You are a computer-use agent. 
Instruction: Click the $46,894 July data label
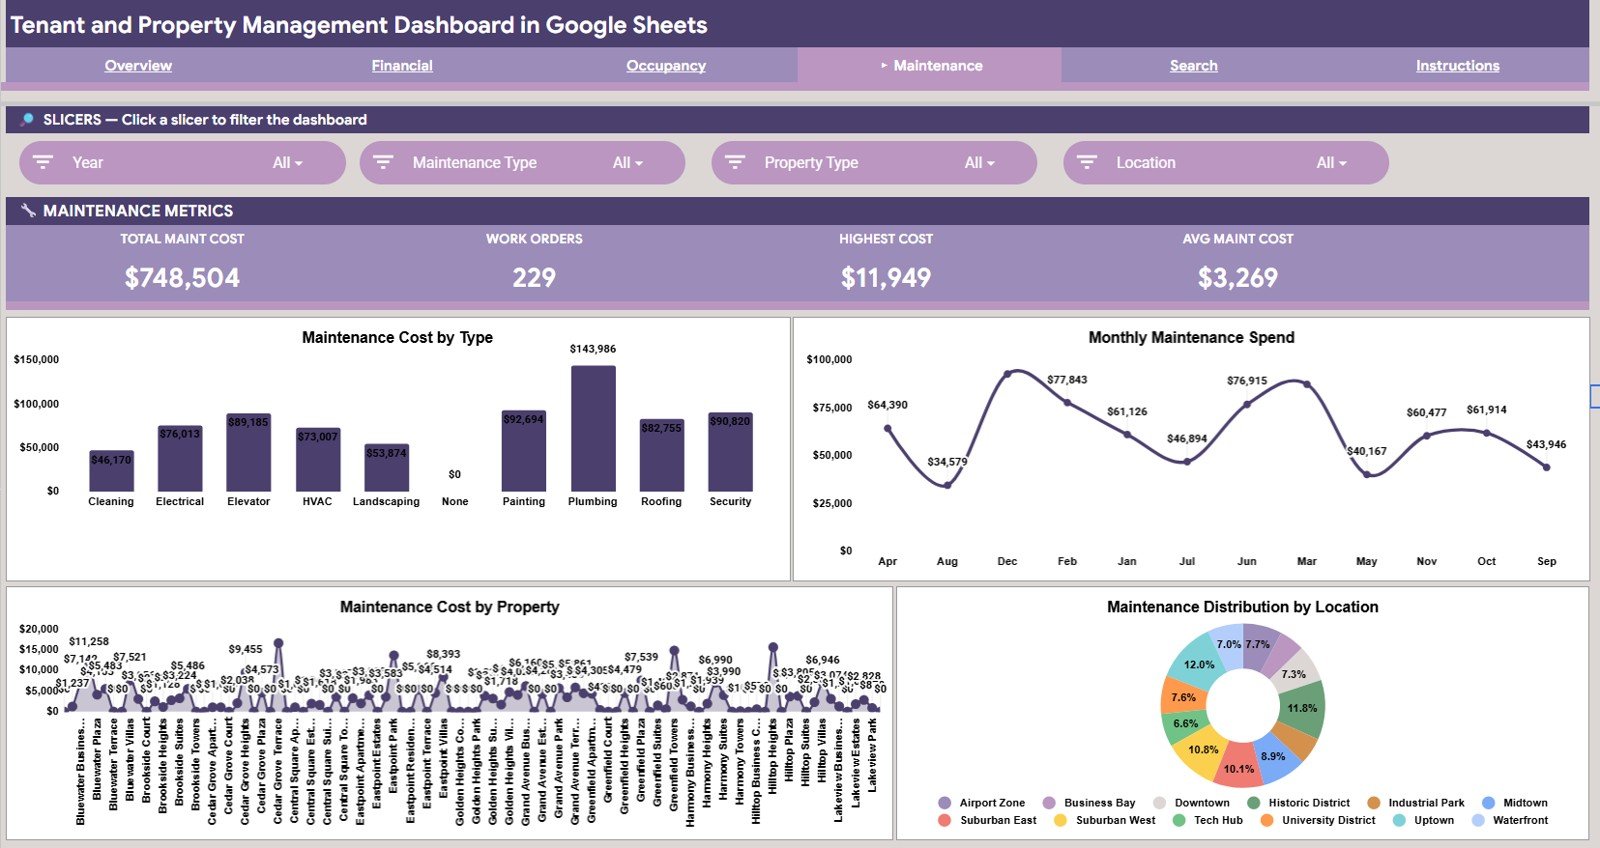1187,439
